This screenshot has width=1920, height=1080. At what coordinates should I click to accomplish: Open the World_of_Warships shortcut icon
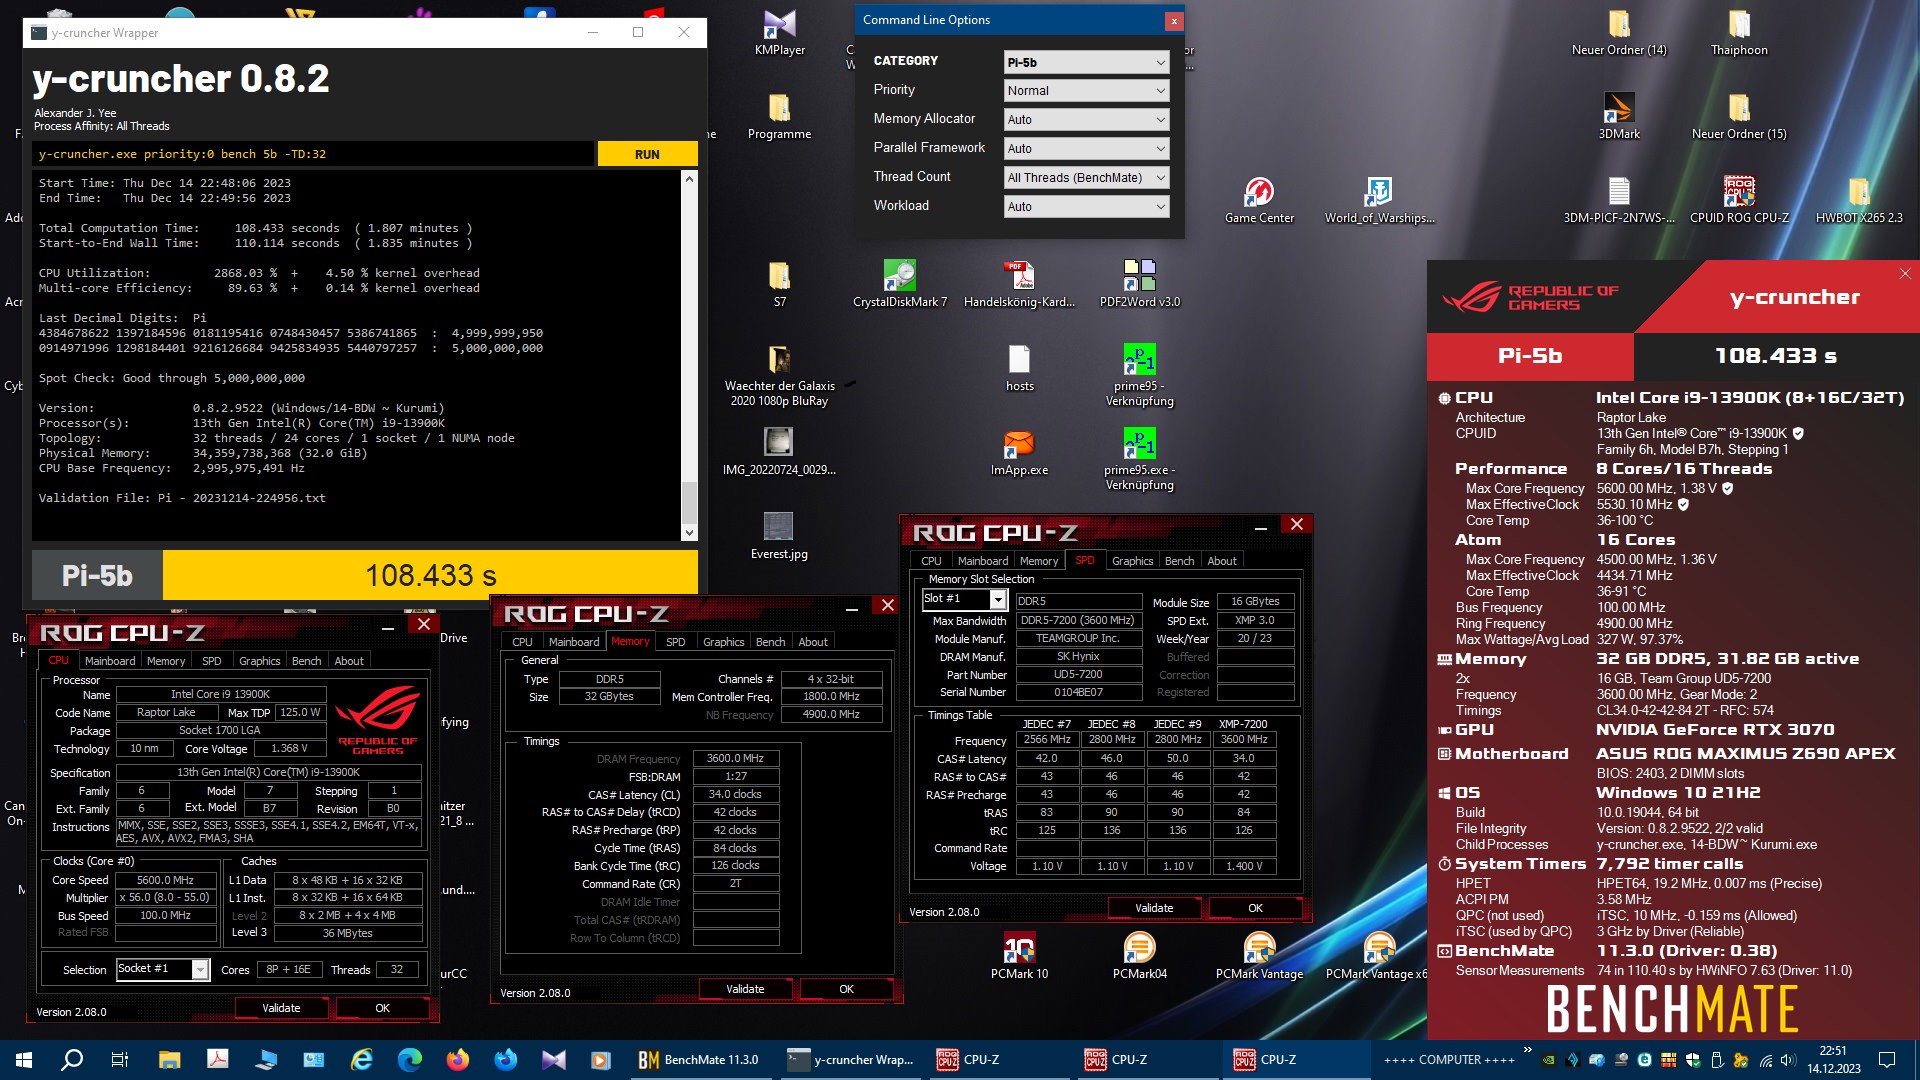point(1379,199)
